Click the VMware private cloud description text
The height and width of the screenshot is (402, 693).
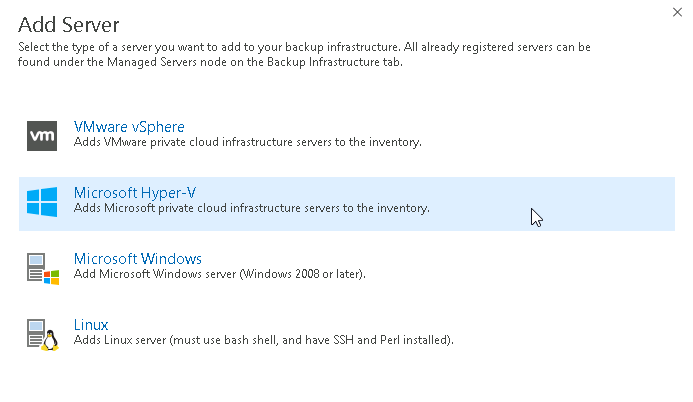coord(247,143)
